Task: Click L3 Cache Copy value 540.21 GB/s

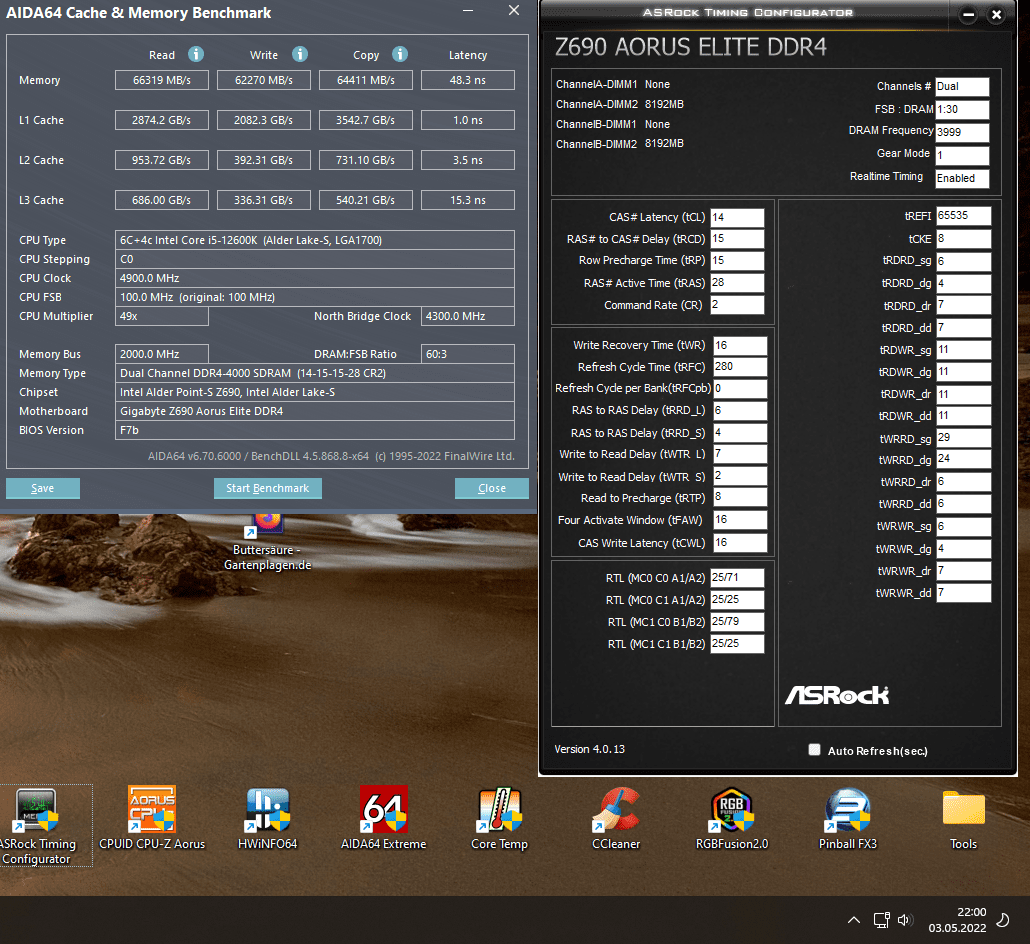Action: (x=366, y=200)
